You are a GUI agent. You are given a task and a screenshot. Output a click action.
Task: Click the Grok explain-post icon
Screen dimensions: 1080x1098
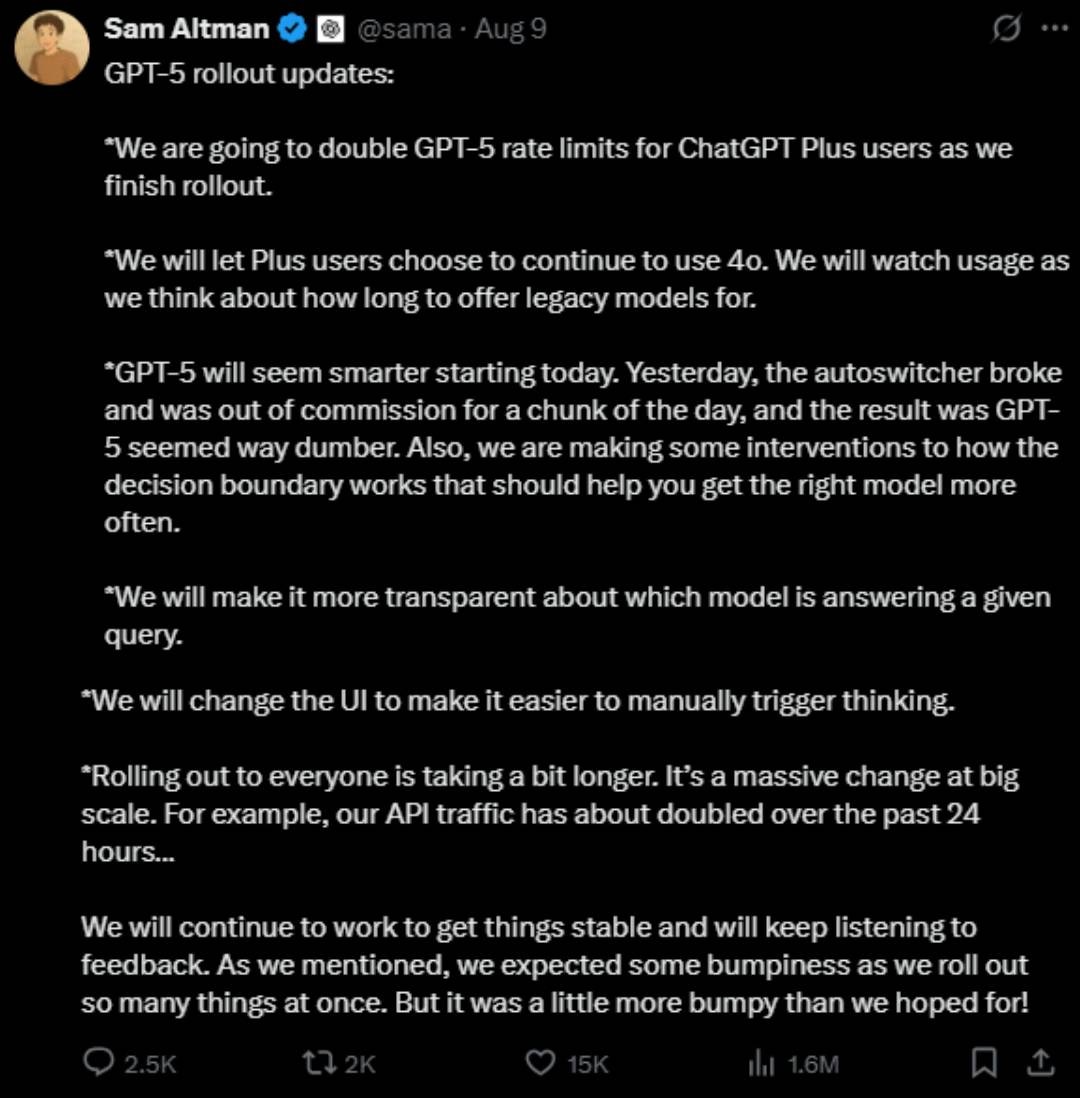click(1006, 29)
